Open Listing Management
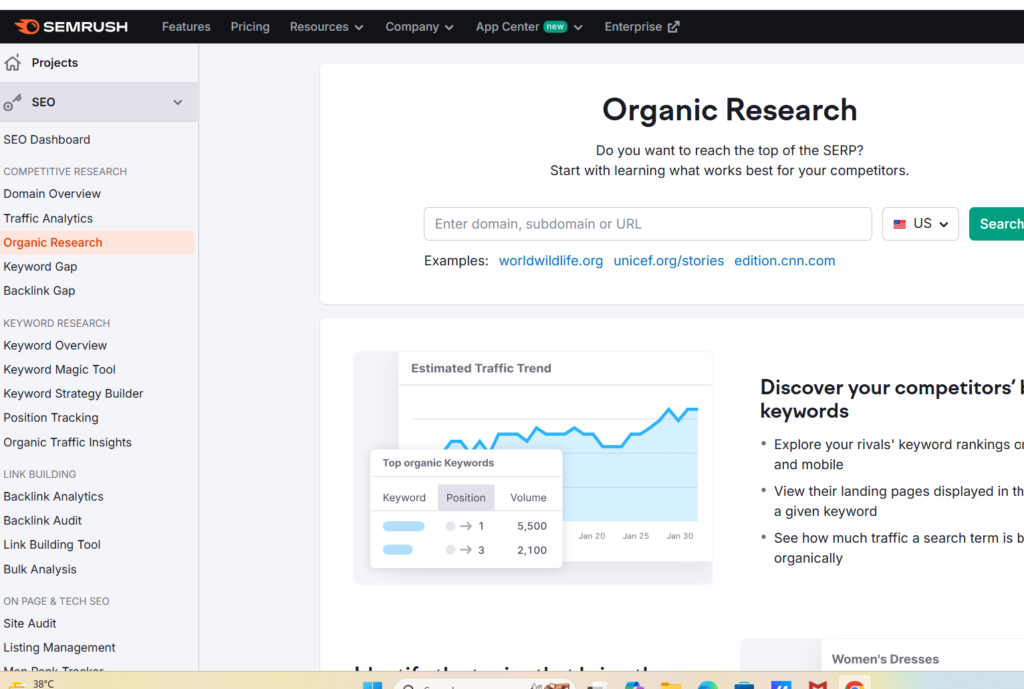This screenshot has width=1024, height=689. pyautogui.click(x=59, y=648)
